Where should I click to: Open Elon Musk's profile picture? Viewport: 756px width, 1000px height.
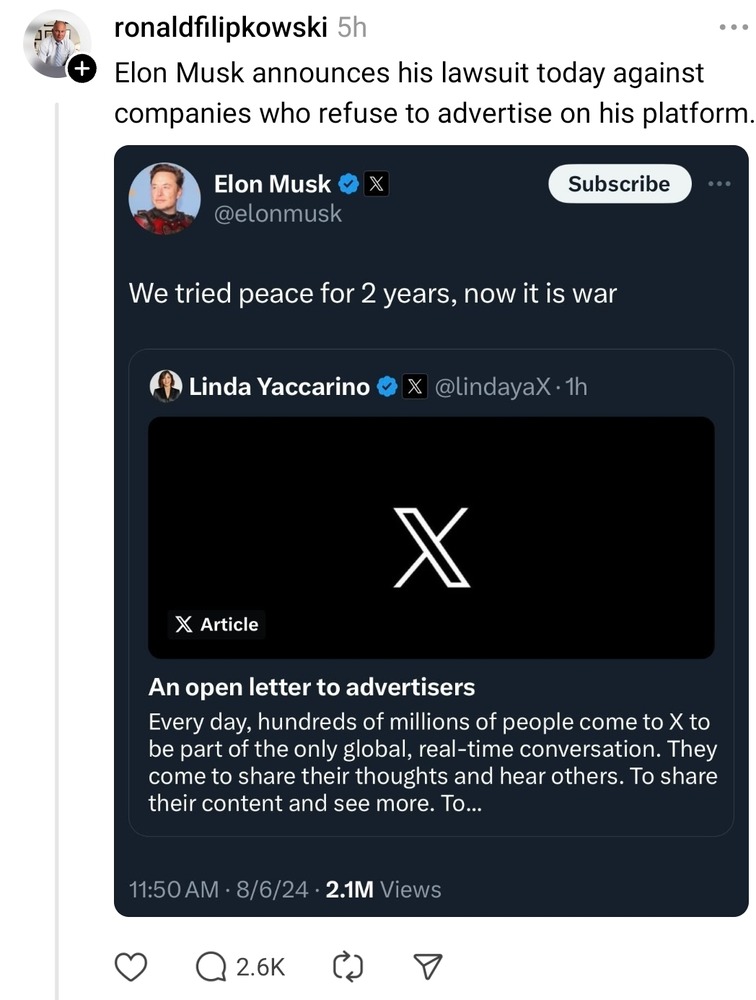tap(164, 198)
